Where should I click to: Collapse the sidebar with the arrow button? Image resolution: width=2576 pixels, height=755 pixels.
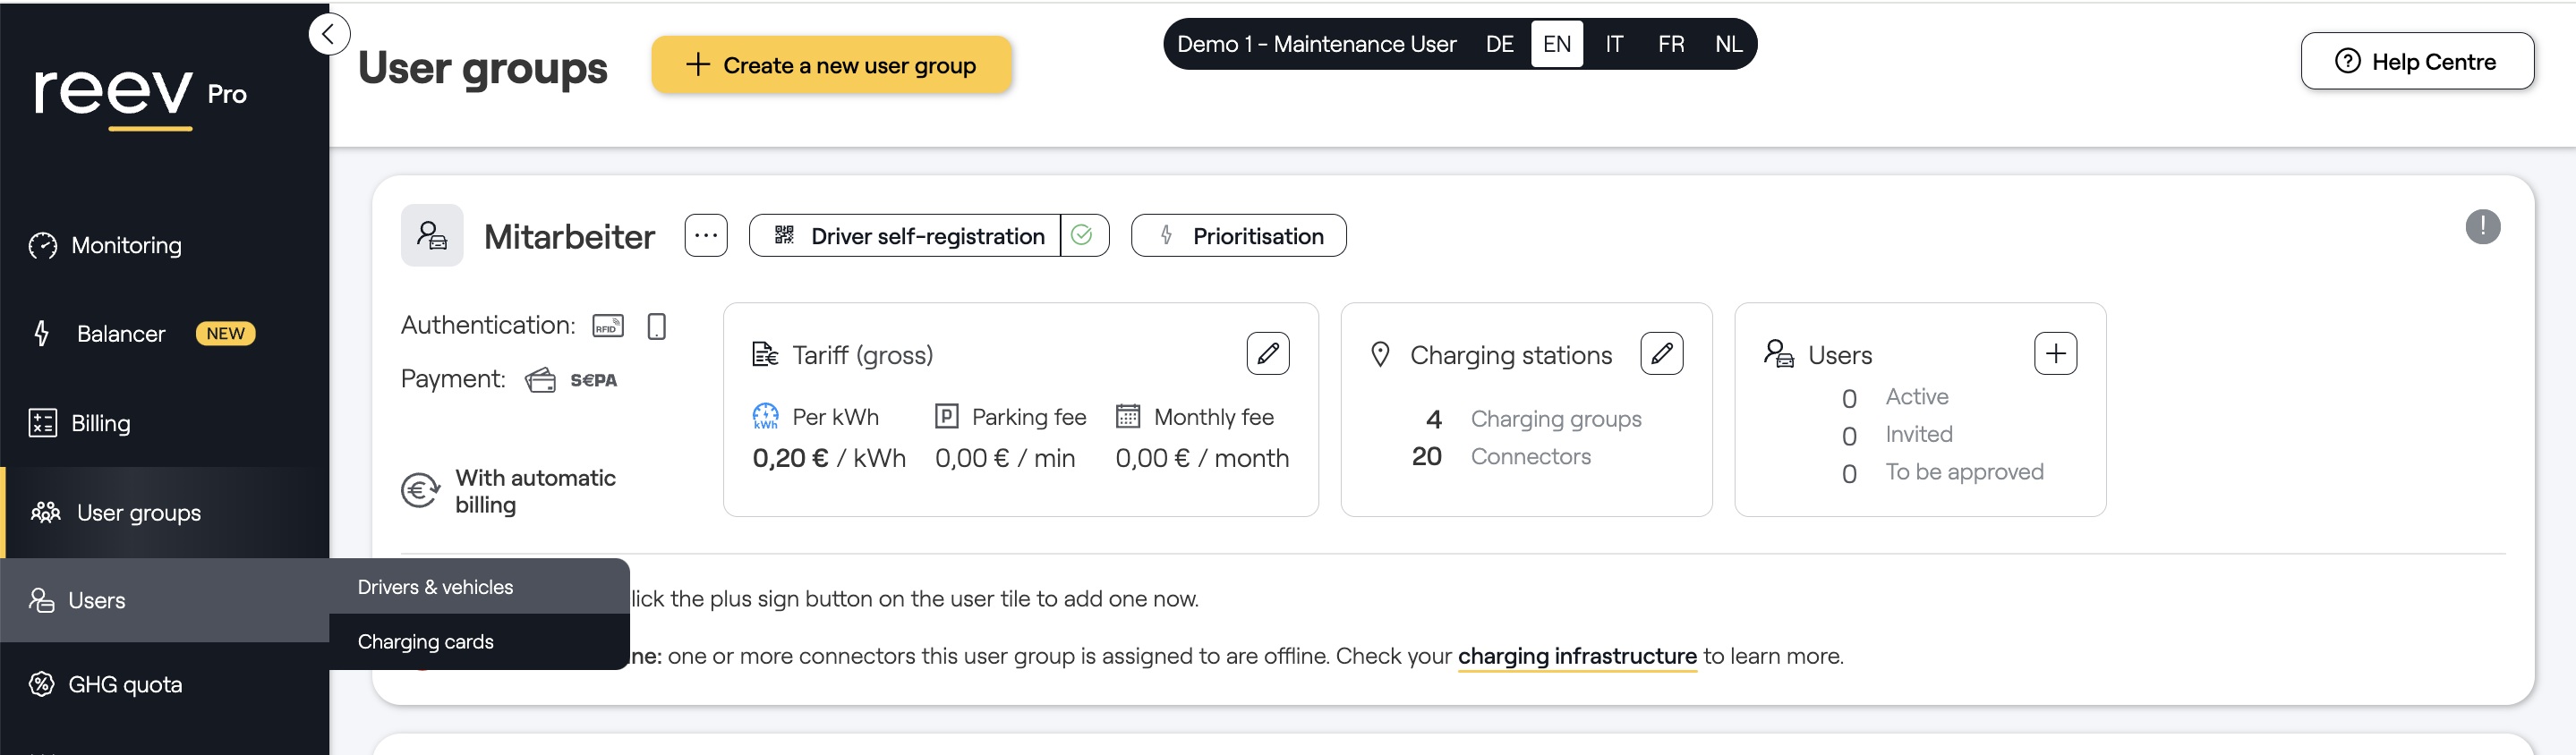coord(329,35)
